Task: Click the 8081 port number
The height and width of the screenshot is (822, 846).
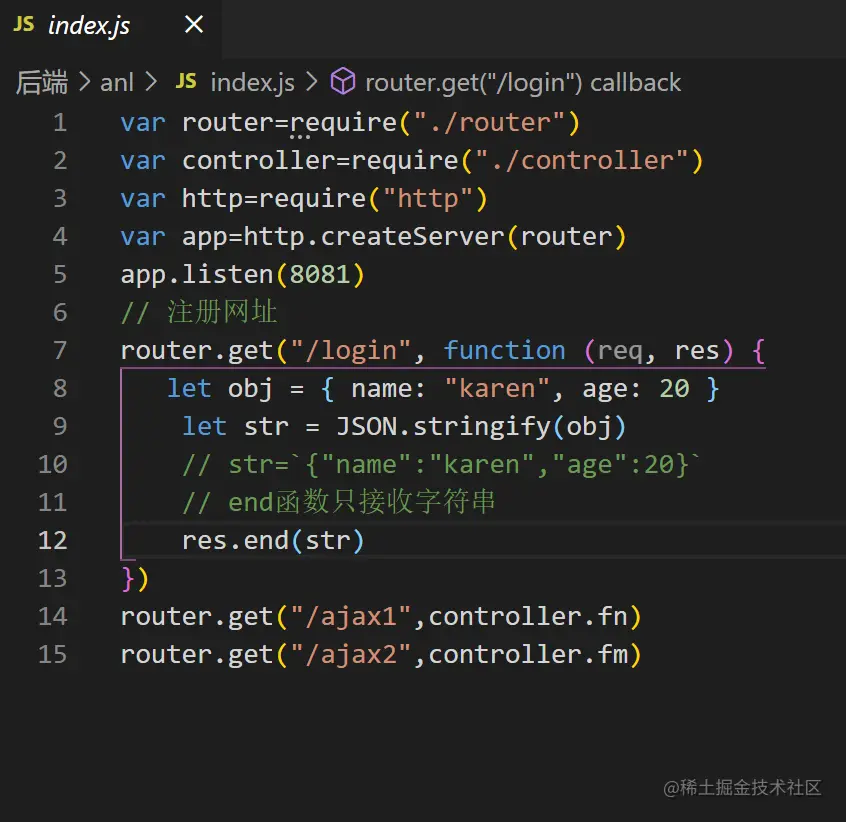Action: tap(320, 275)
